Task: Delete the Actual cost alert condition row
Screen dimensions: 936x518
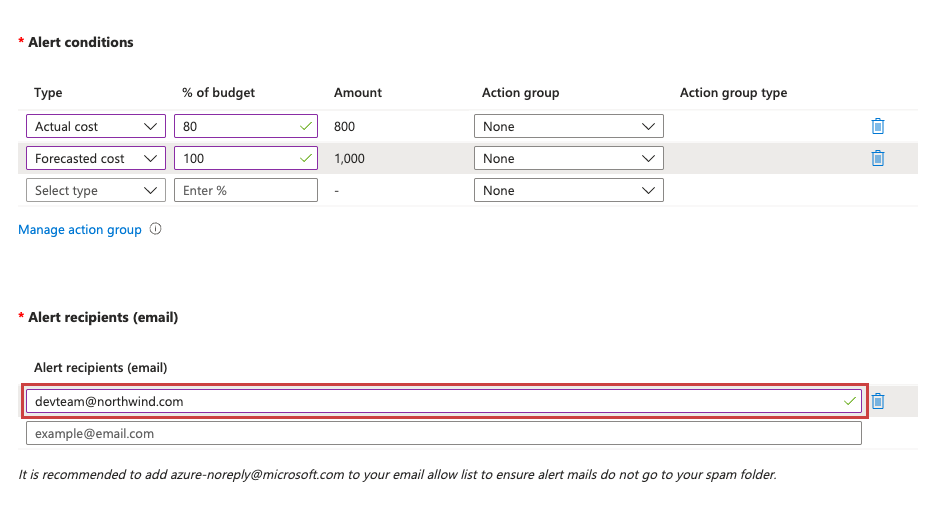Action: (878, 127)
